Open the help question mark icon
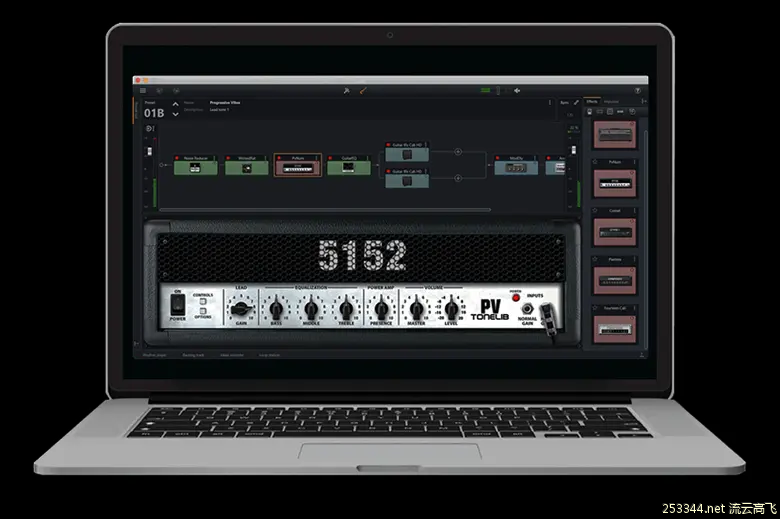This screenshot has width=780, height=519. point(637,91)
